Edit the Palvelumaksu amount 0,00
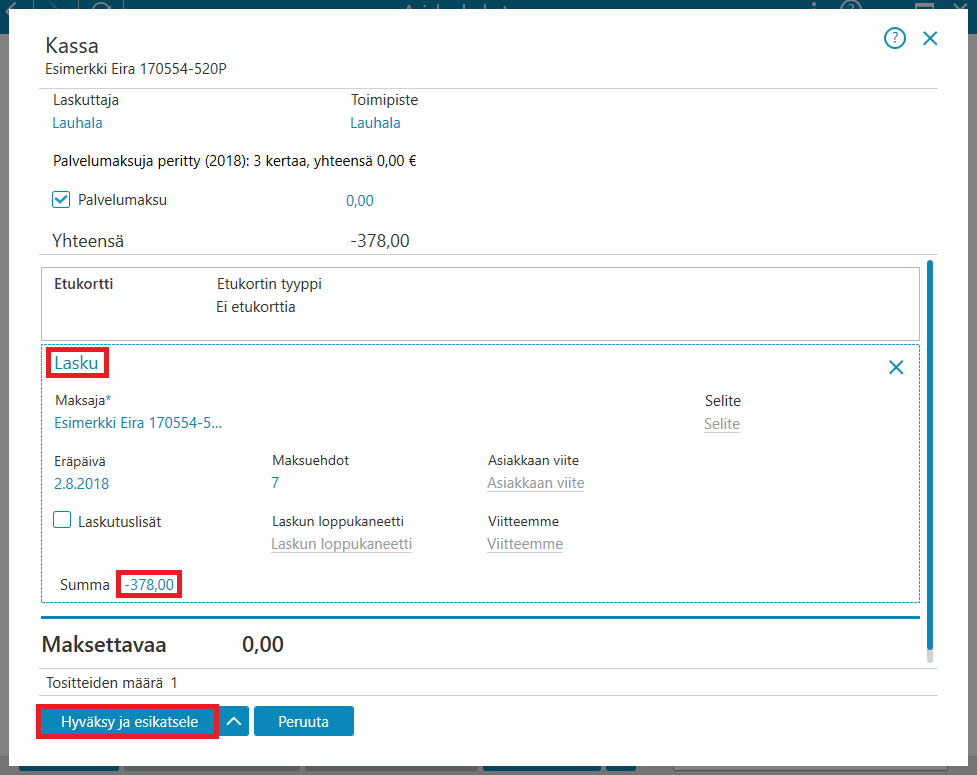The height and width of the screenshot is (775, 977). click(360, 201)
